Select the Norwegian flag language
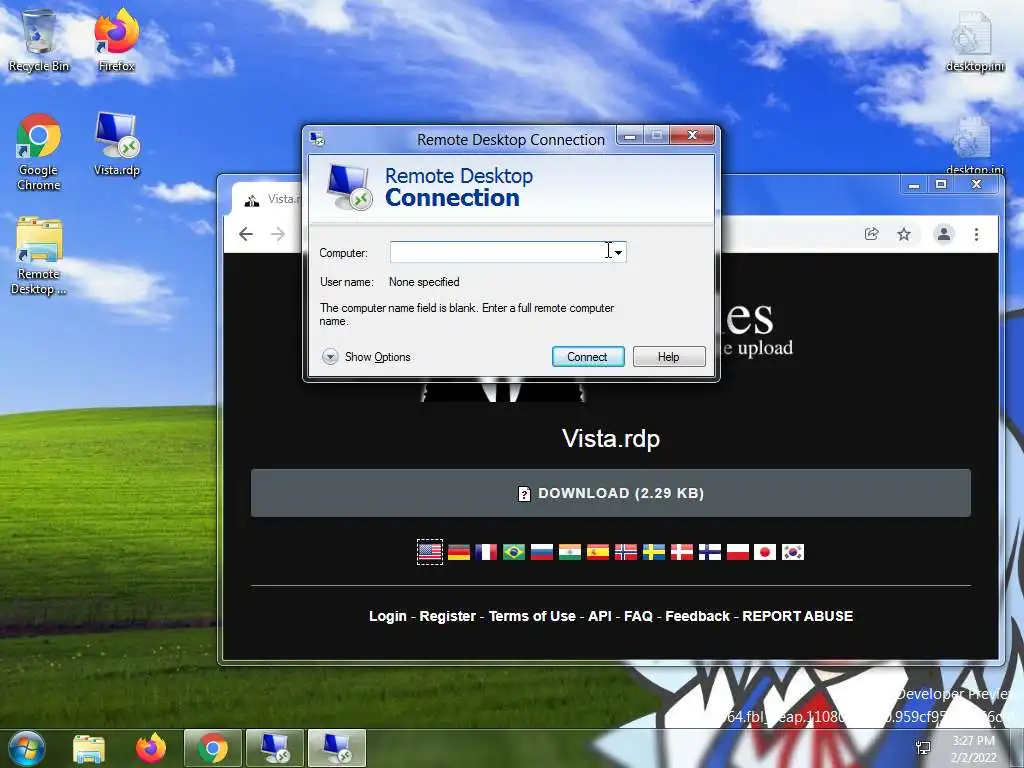 (626, 552)
